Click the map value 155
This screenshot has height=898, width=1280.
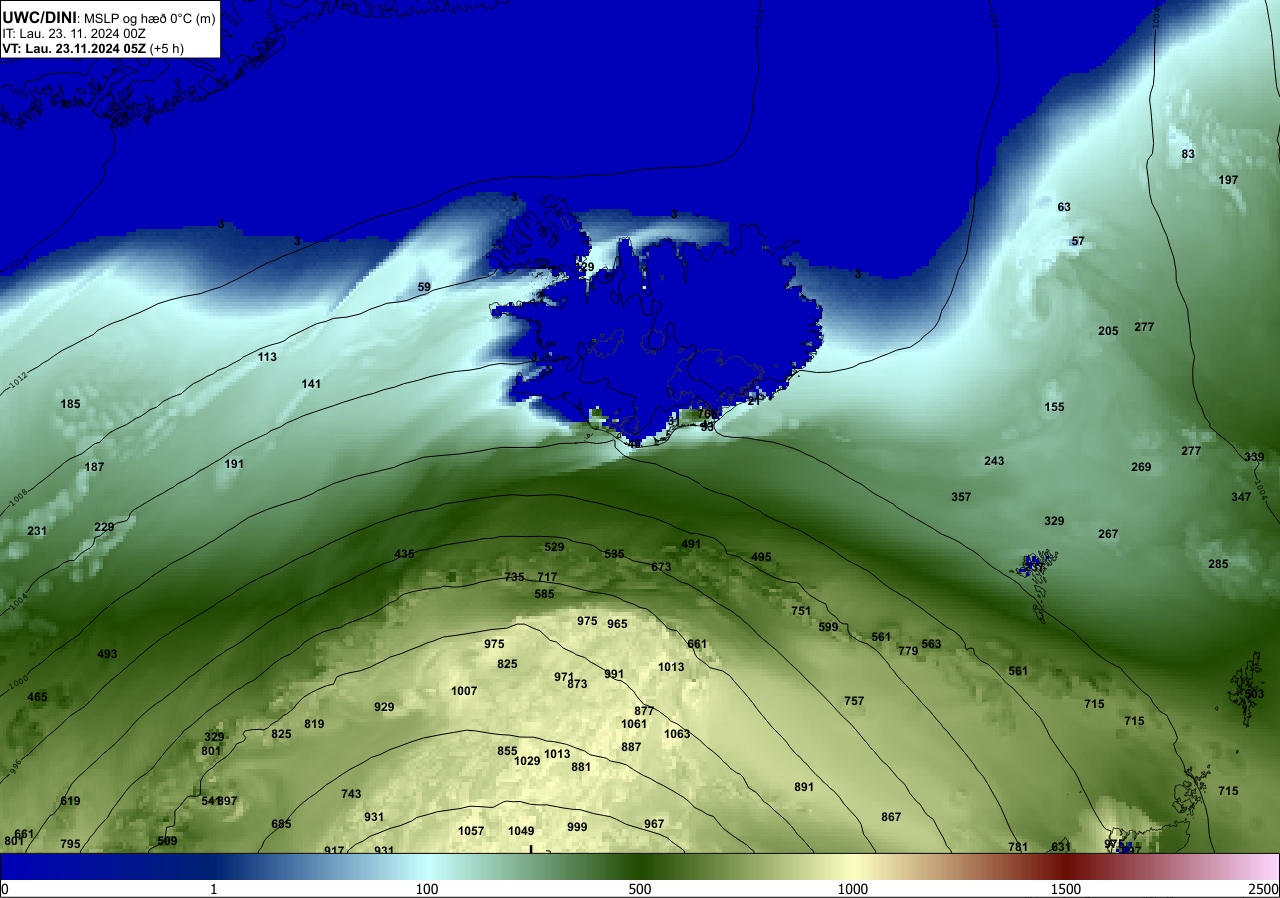(1054, 407)
